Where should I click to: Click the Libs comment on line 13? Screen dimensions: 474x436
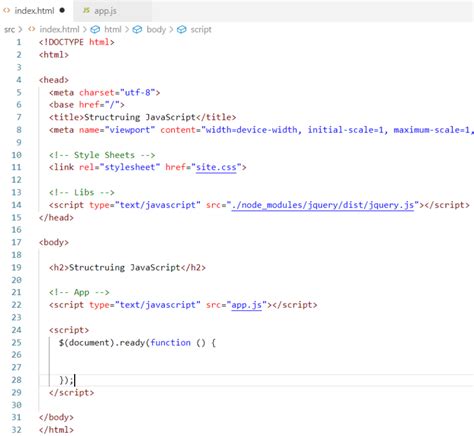pos(82,192)
